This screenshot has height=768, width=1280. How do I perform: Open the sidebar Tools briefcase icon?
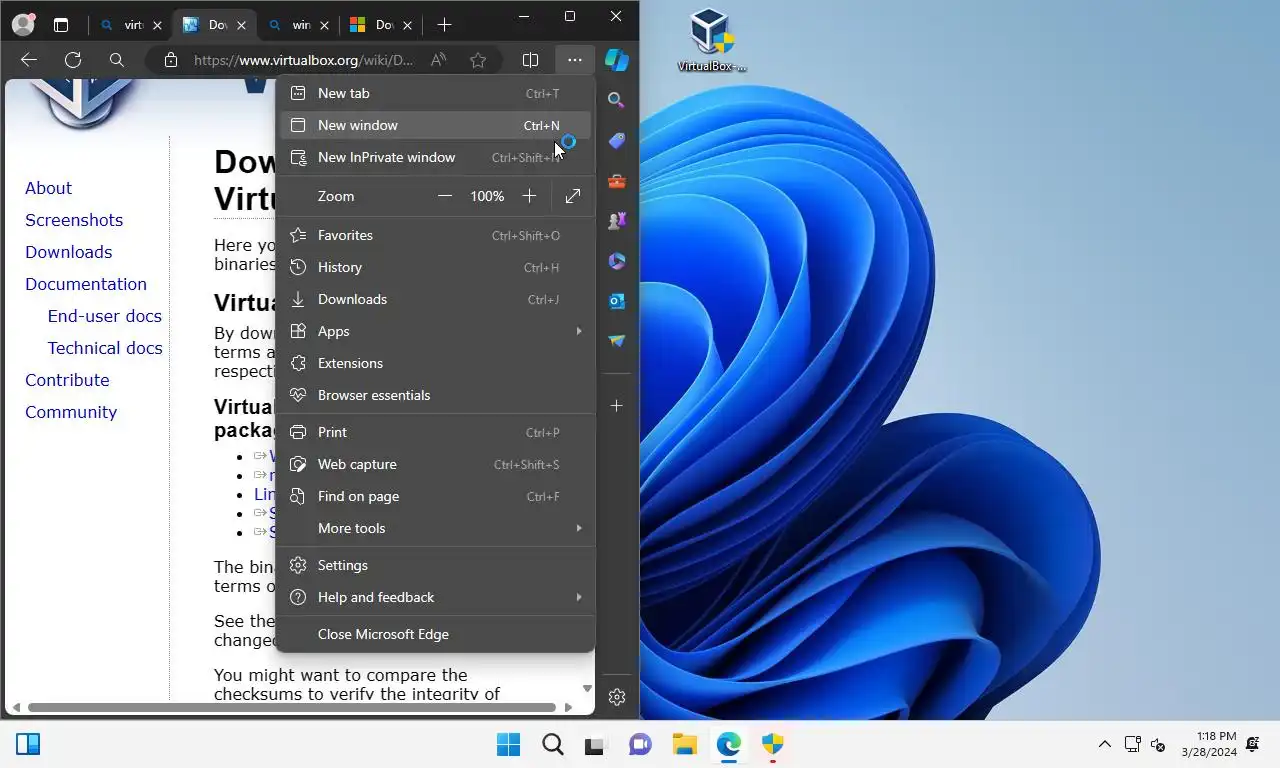pos(617,181)
